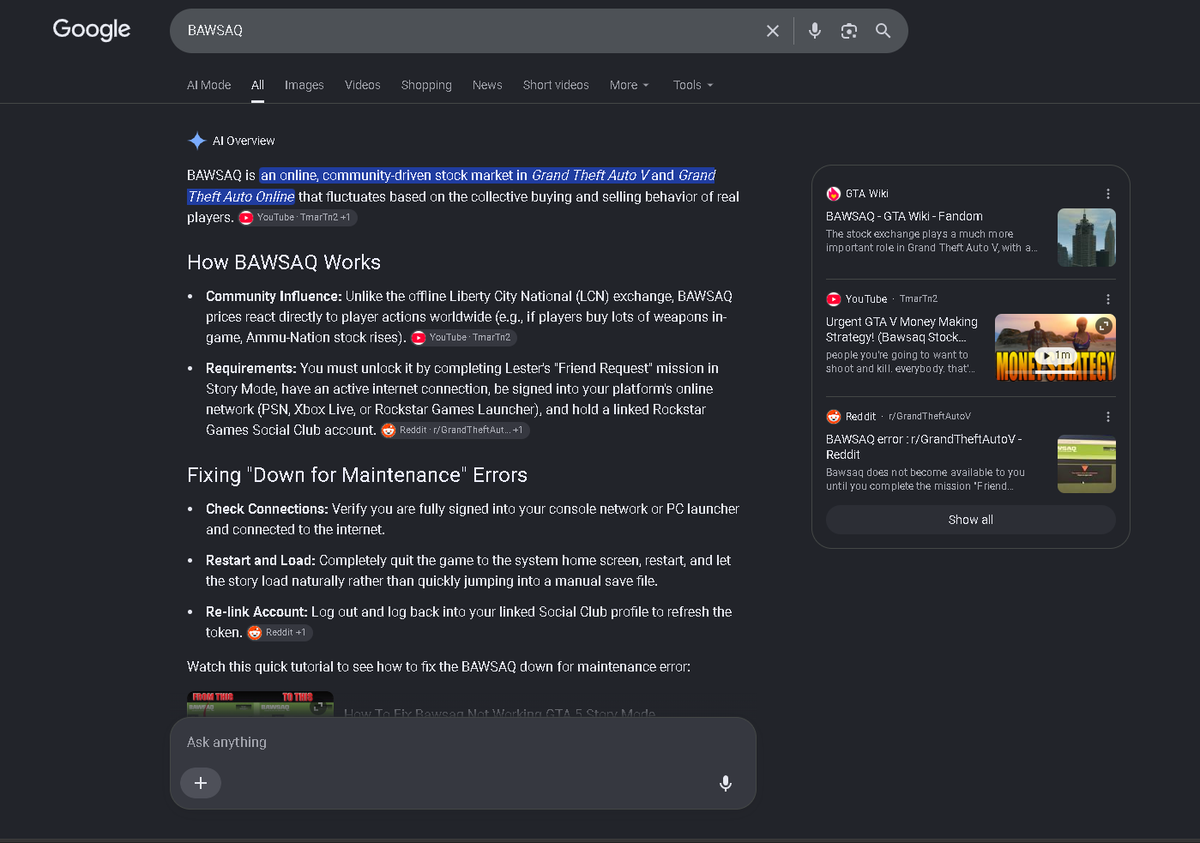Open the News tab

tap(487, 85)
